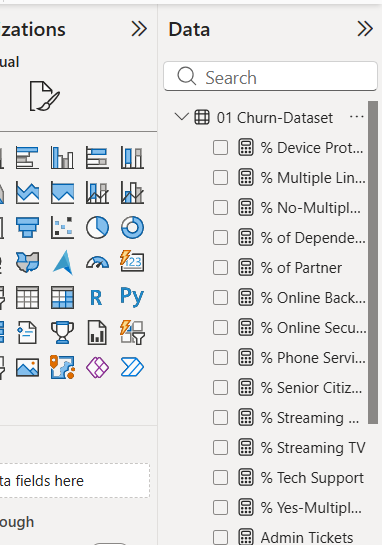The image size is (382, 545).
Task: Select the Table visual
Action: coord(27,298)
